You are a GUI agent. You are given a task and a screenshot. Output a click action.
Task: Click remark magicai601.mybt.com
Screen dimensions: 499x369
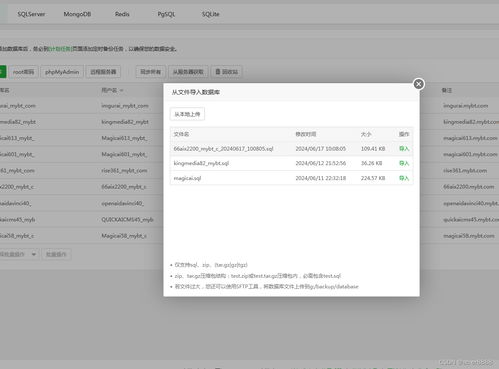(470, 154)
